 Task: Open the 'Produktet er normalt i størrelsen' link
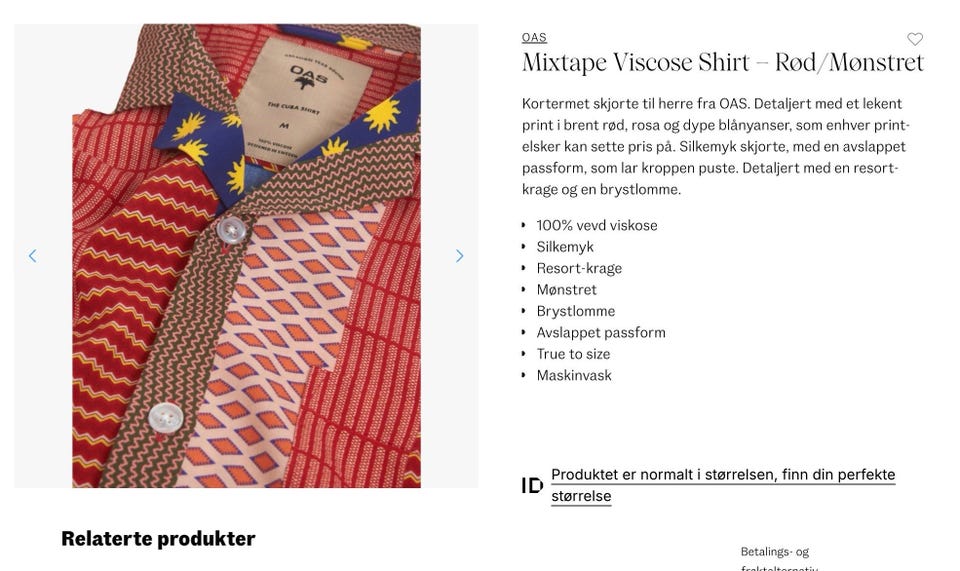coord(723,485)
